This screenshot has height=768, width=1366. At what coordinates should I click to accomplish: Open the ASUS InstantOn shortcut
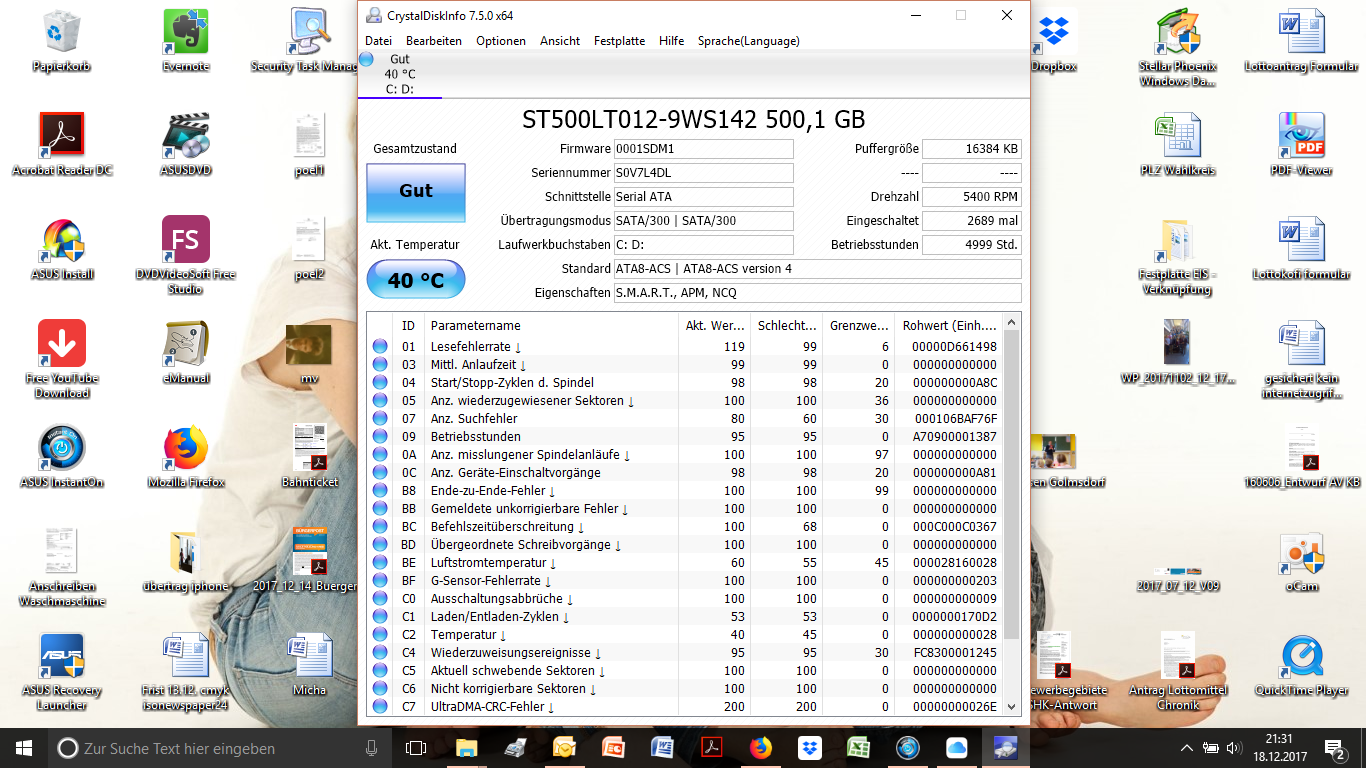pos(62,456)
